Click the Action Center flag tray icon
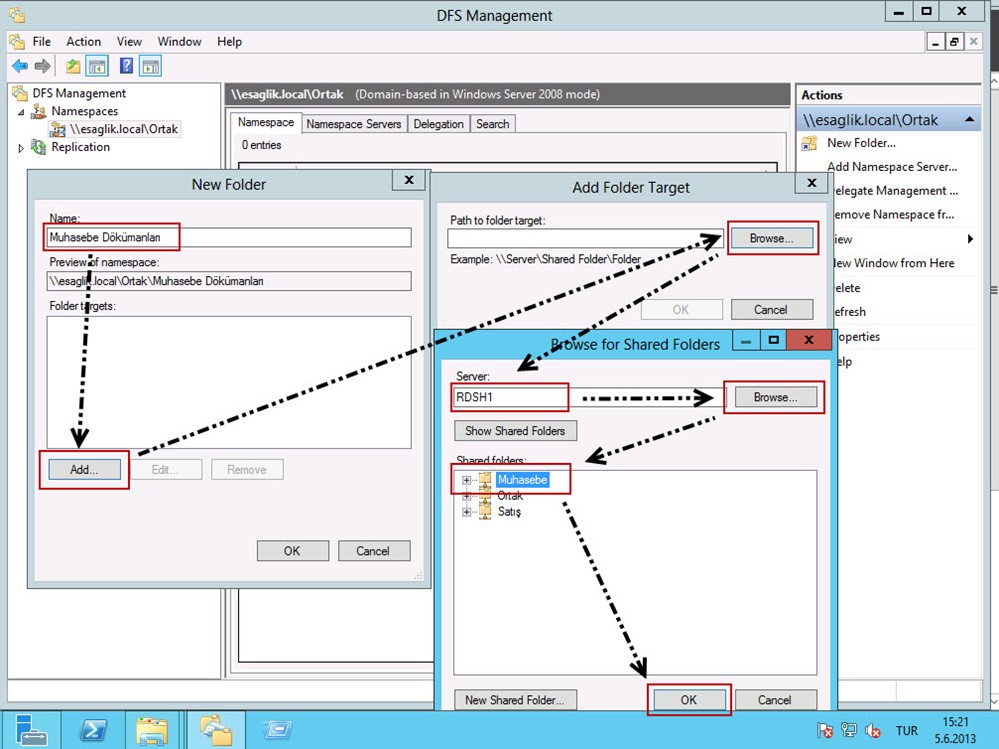 point(825,731)
